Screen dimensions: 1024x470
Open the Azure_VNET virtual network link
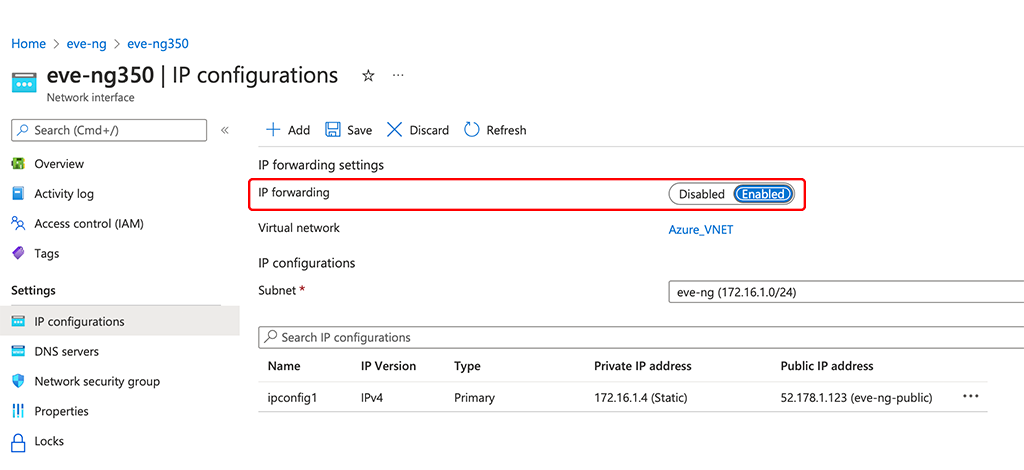coord(701,230)
